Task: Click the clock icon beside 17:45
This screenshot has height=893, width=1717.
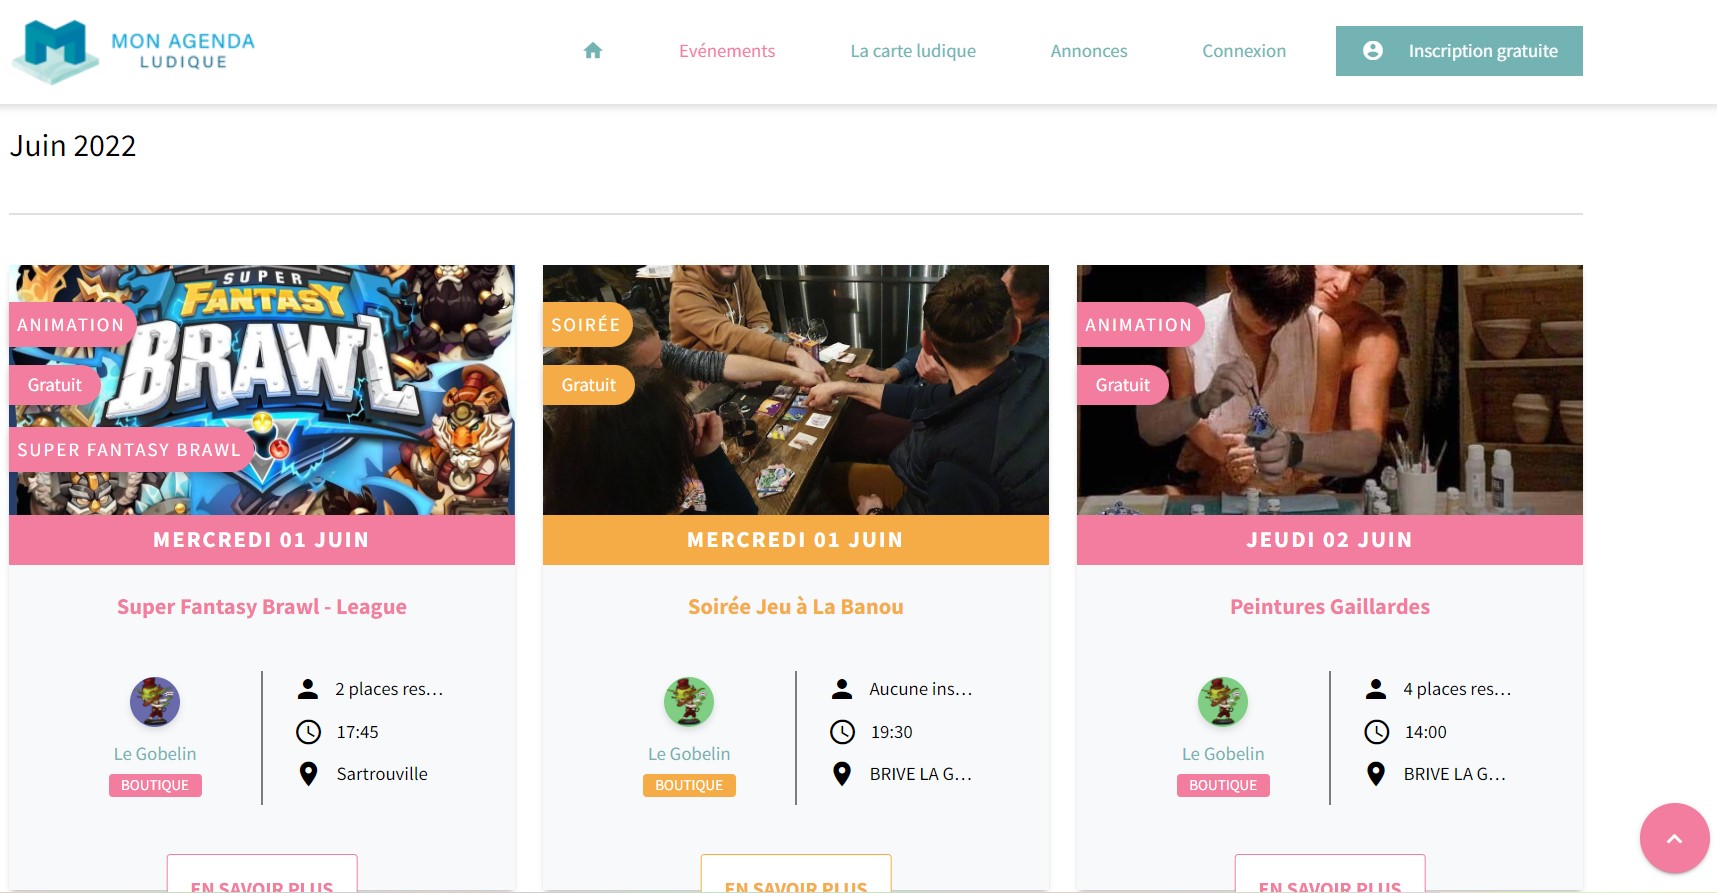Action: [308, 732]
